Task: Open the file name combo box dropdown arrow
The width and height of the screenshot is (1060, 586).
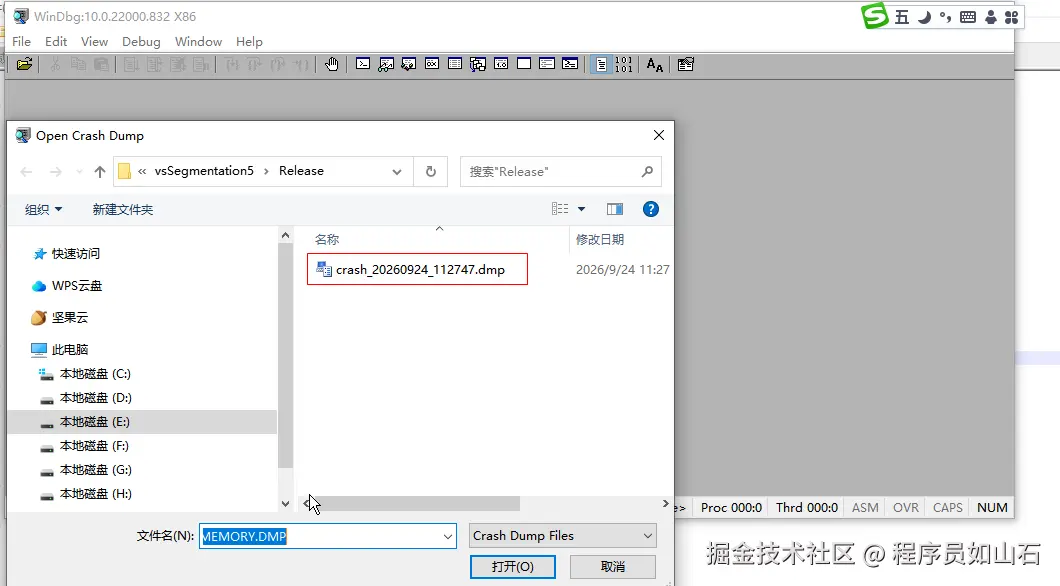Action: click(x=448, y=537)
